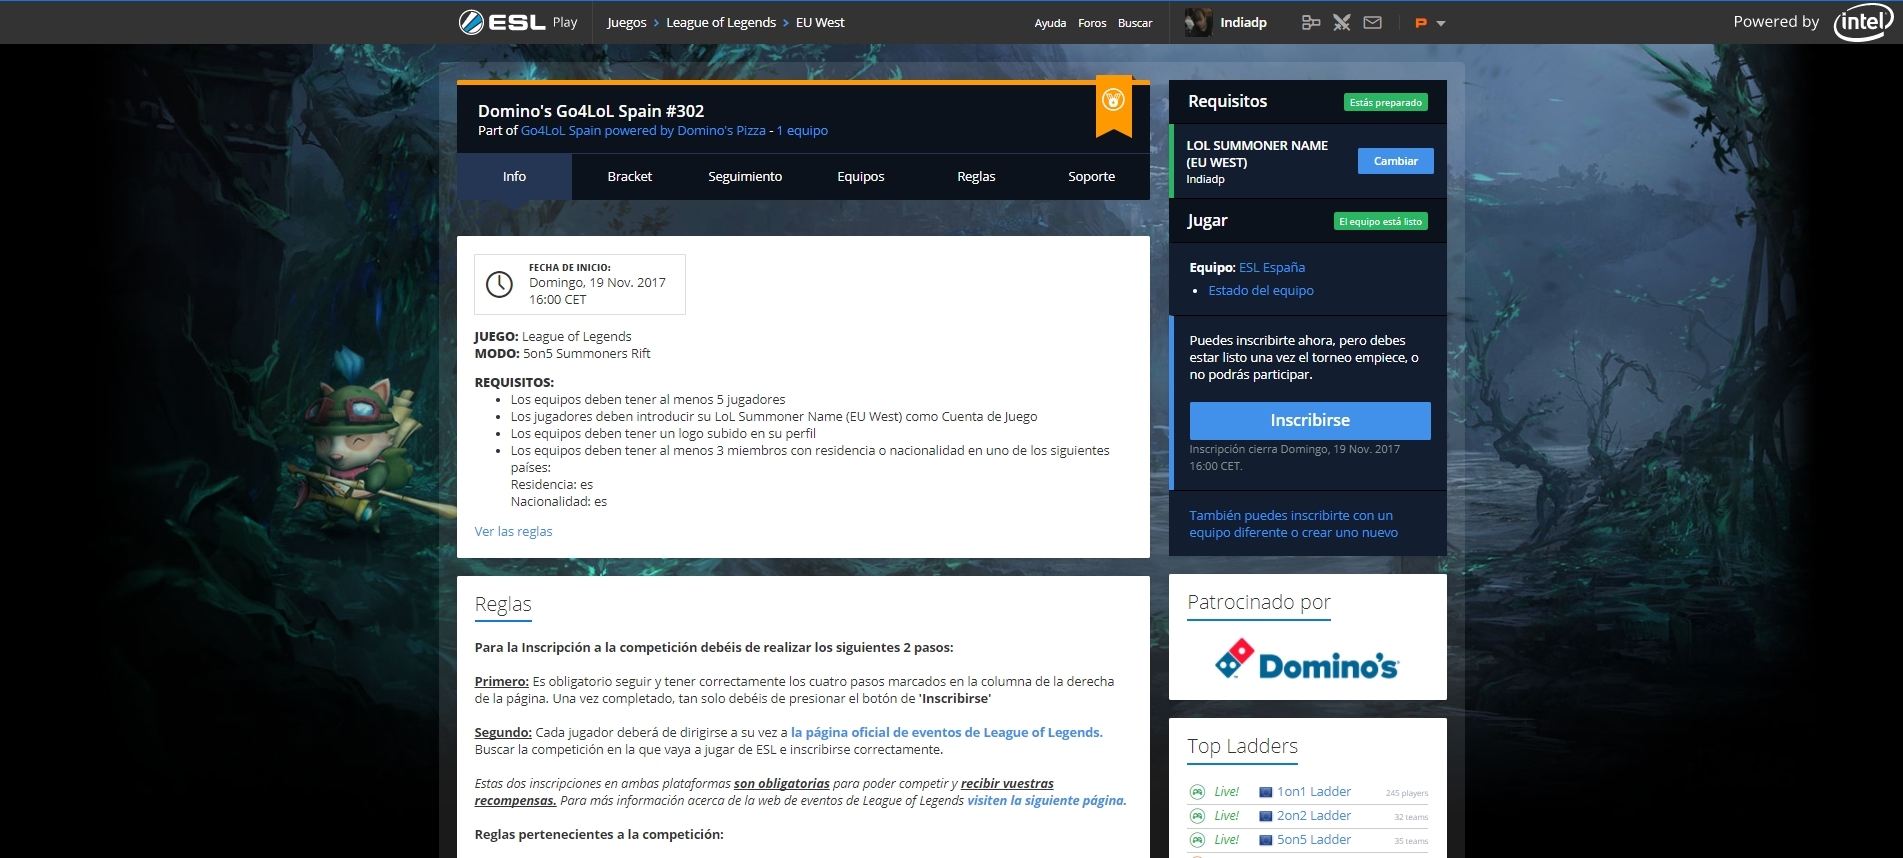This screenshot has height=858, width=1903.
Task: Open the ESL España team link
Action: tap(1272, 268)
